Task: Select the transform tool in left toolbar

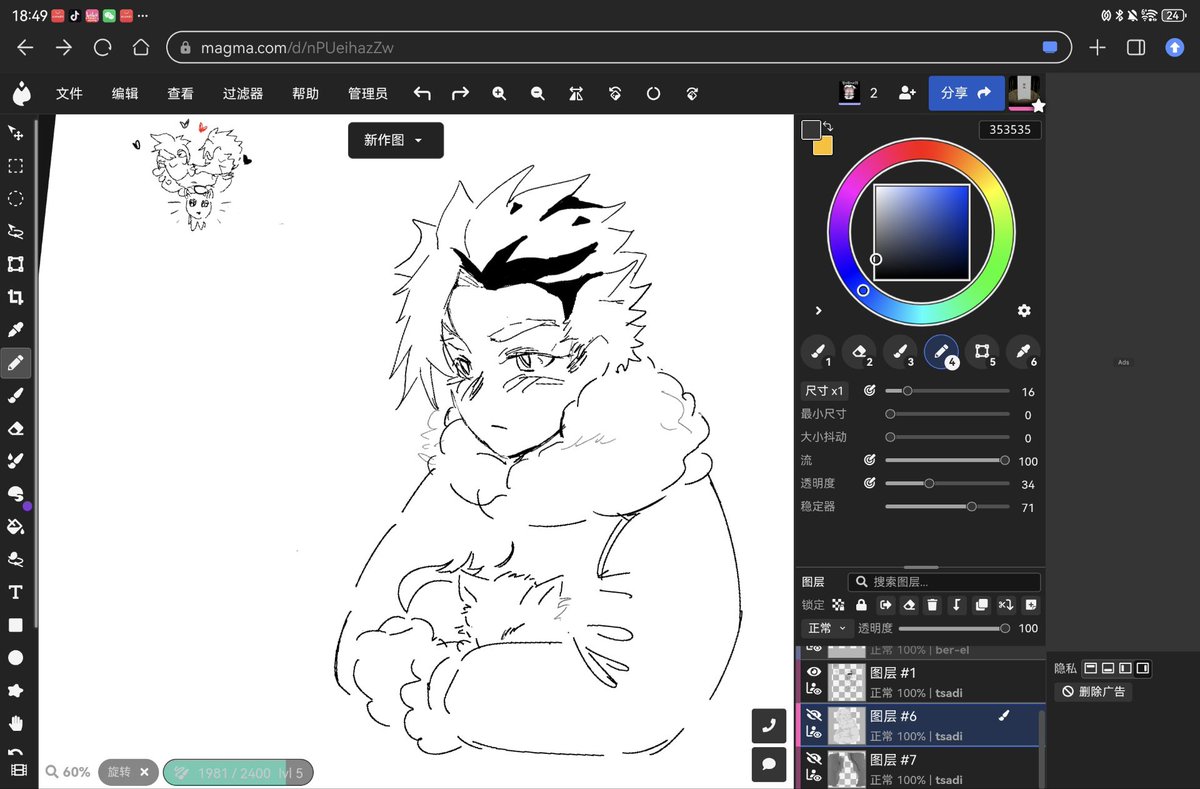Action: pos(16,264)
